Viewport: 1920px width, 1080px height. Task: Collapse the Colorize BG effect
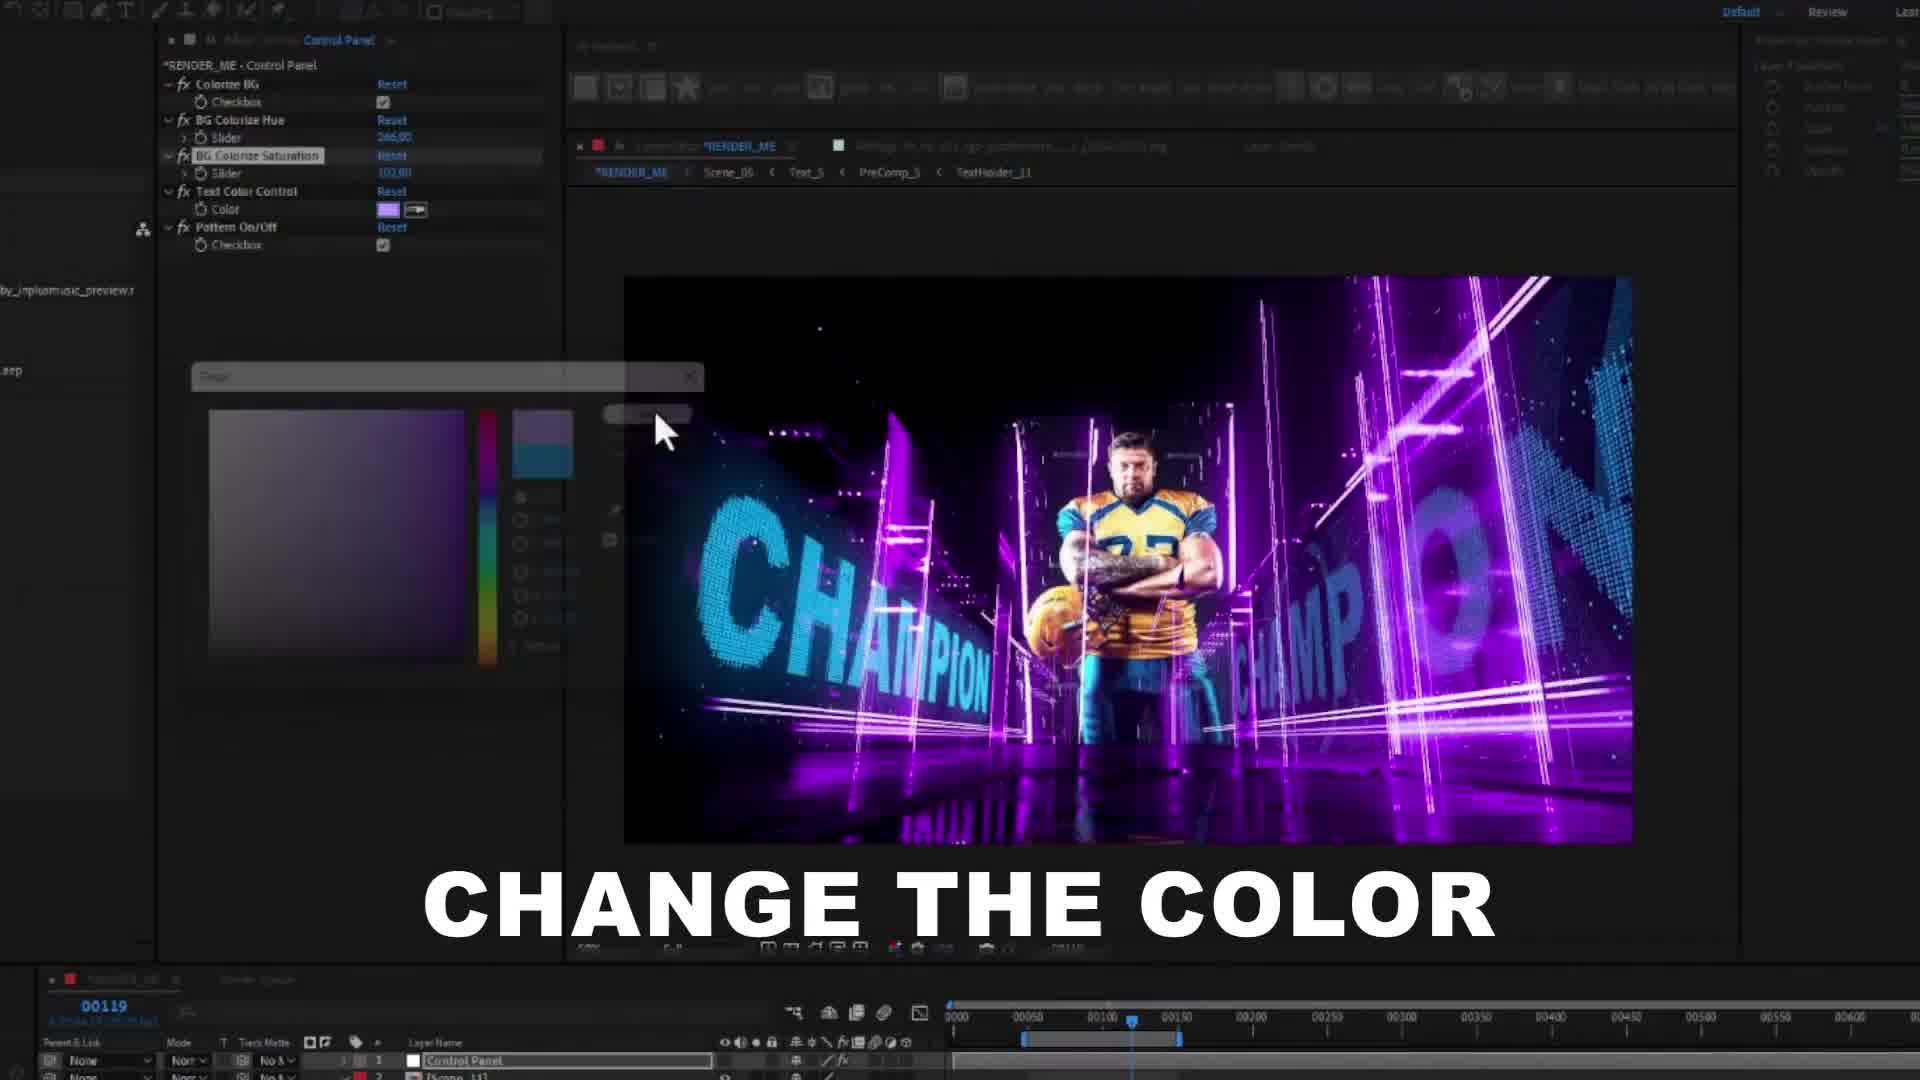168,85
